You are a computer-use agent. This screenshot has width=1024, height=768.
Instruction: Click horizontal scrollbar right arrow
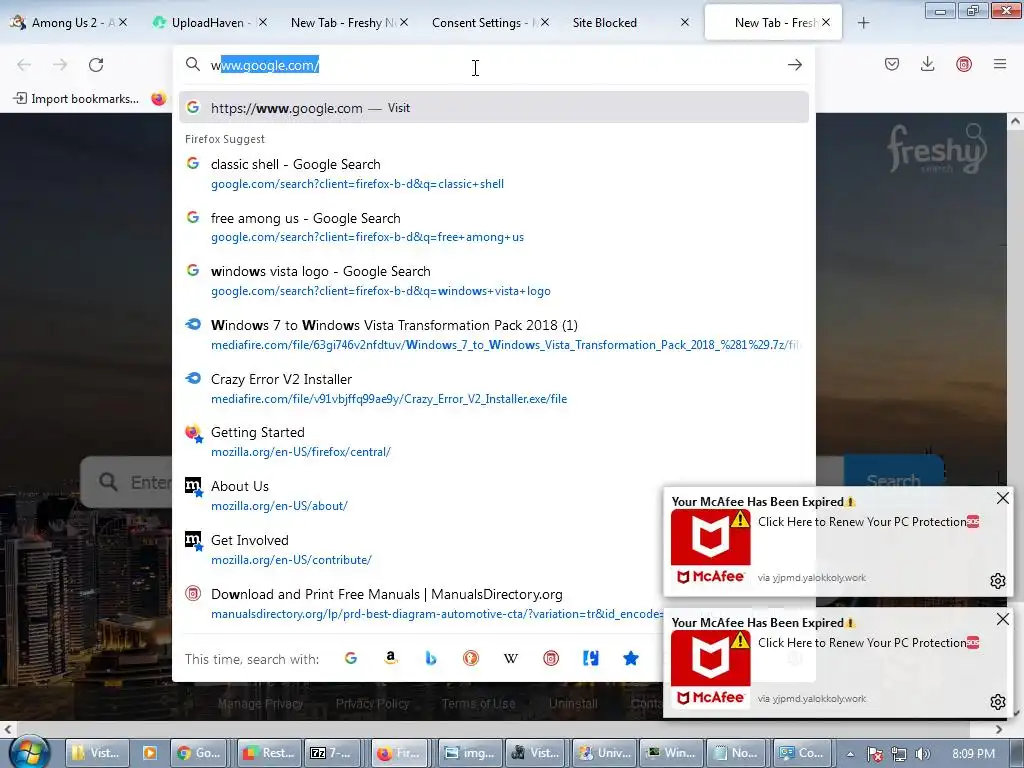[999, 728]
